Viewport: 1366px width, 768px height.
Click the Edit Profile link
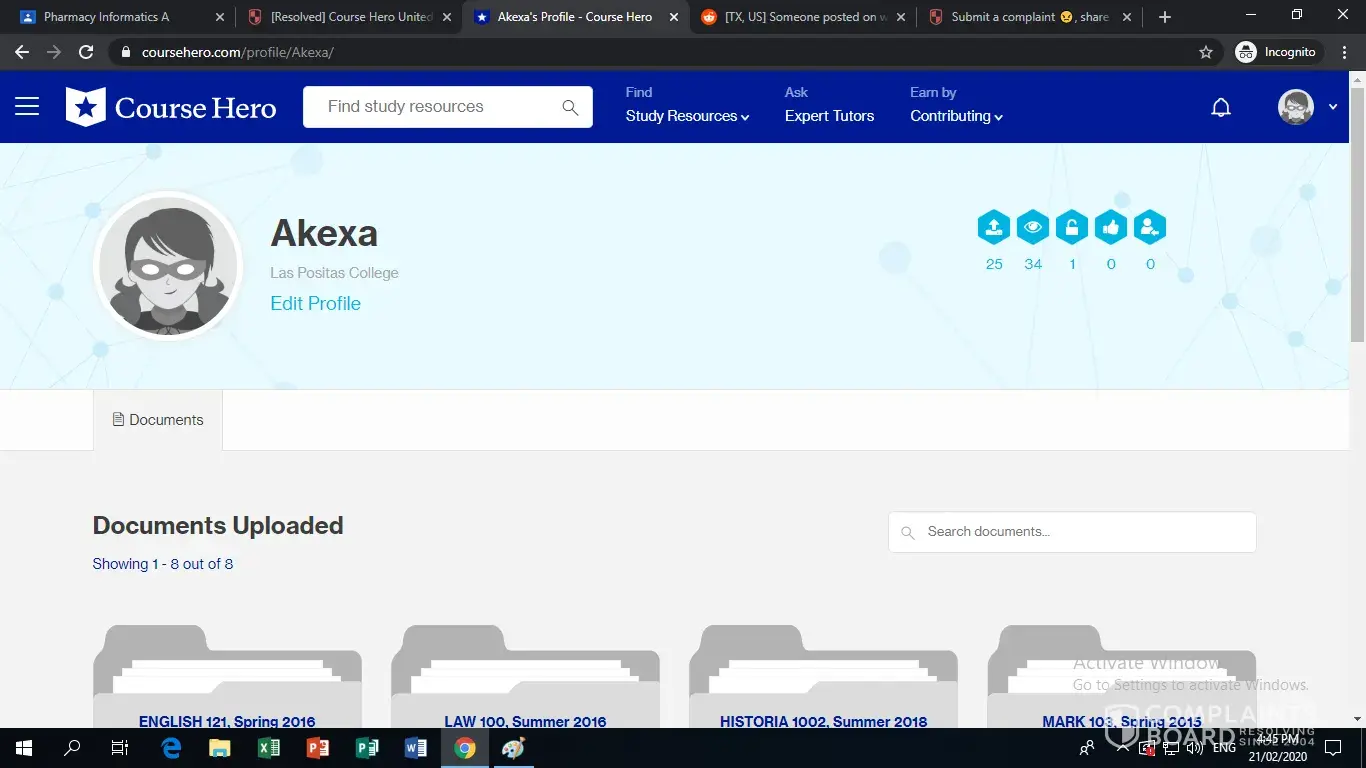point(315,304)
